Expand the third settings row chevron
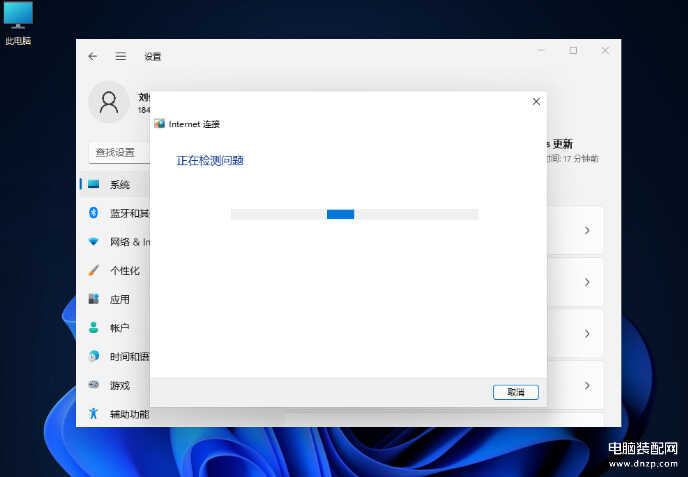The width and height of the screenshot is (688, 477). pos(587,334)
